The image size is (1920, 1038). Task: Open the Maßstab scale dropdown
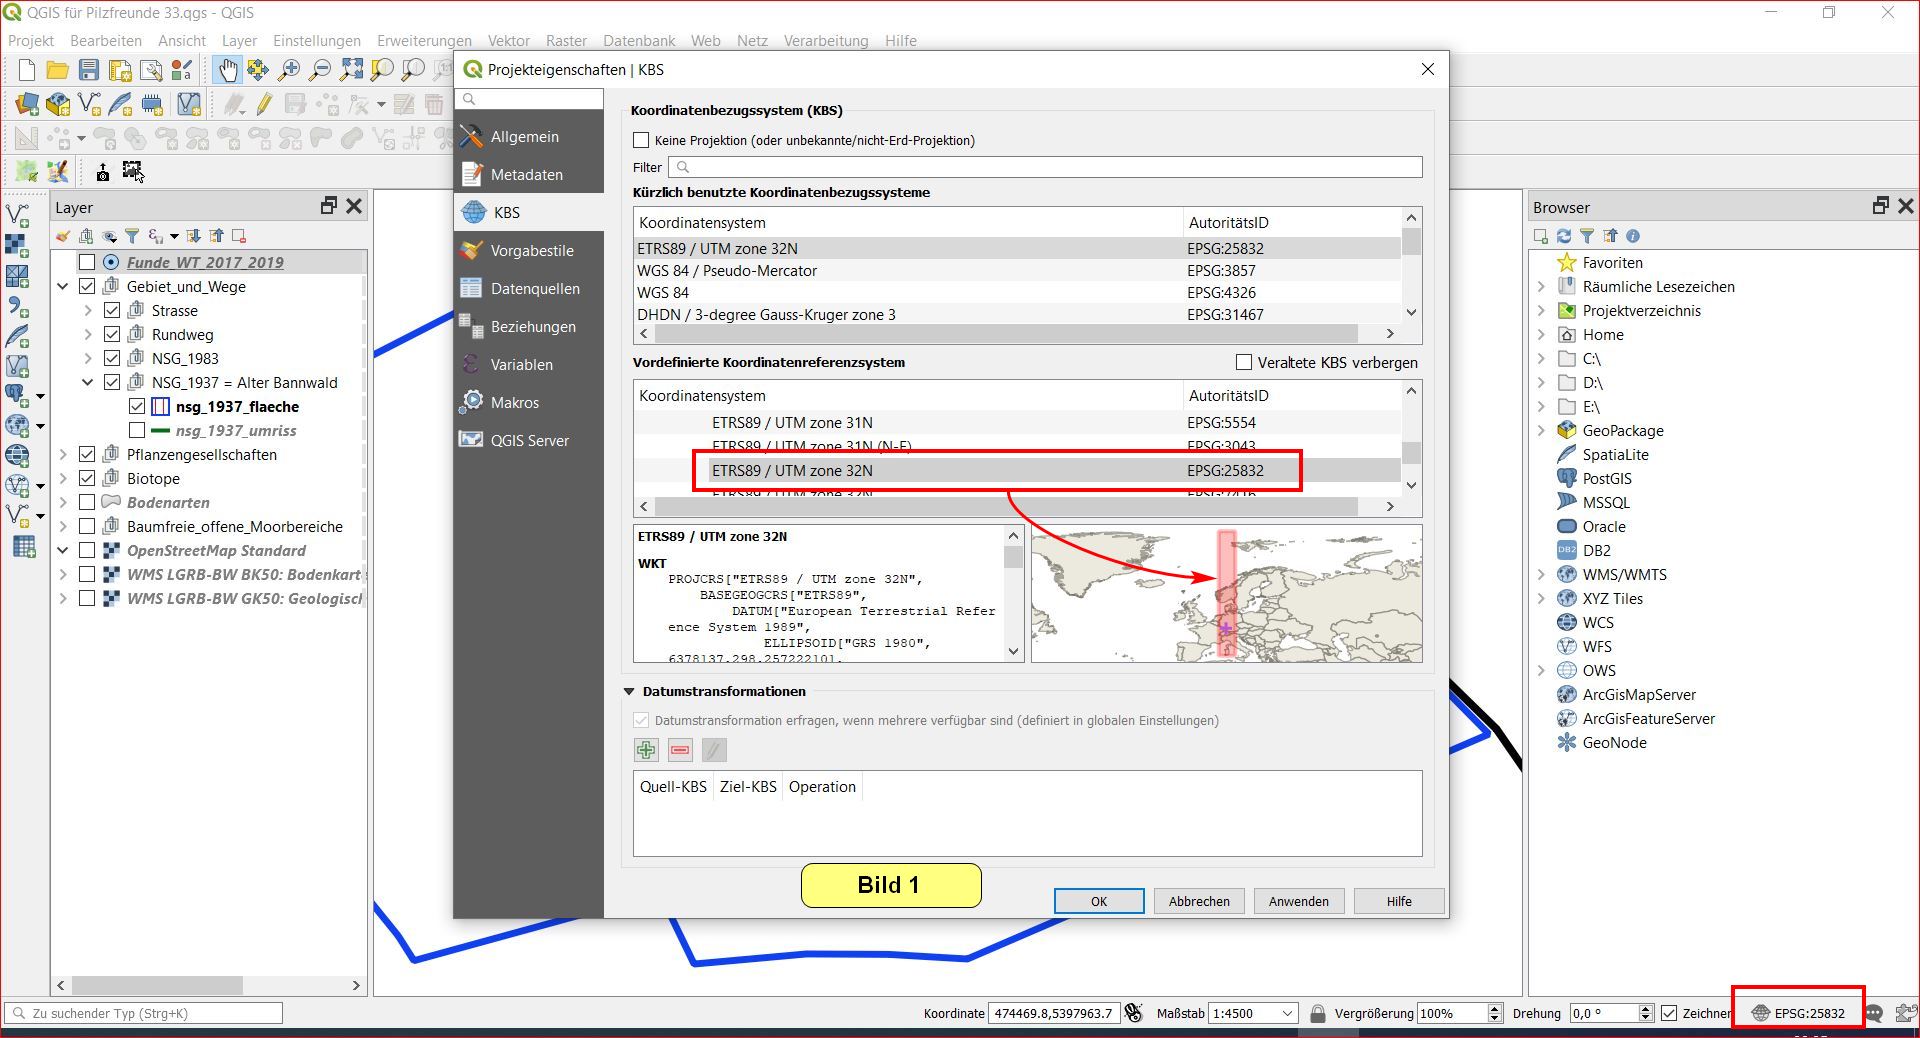(x=1286, y=1013)
